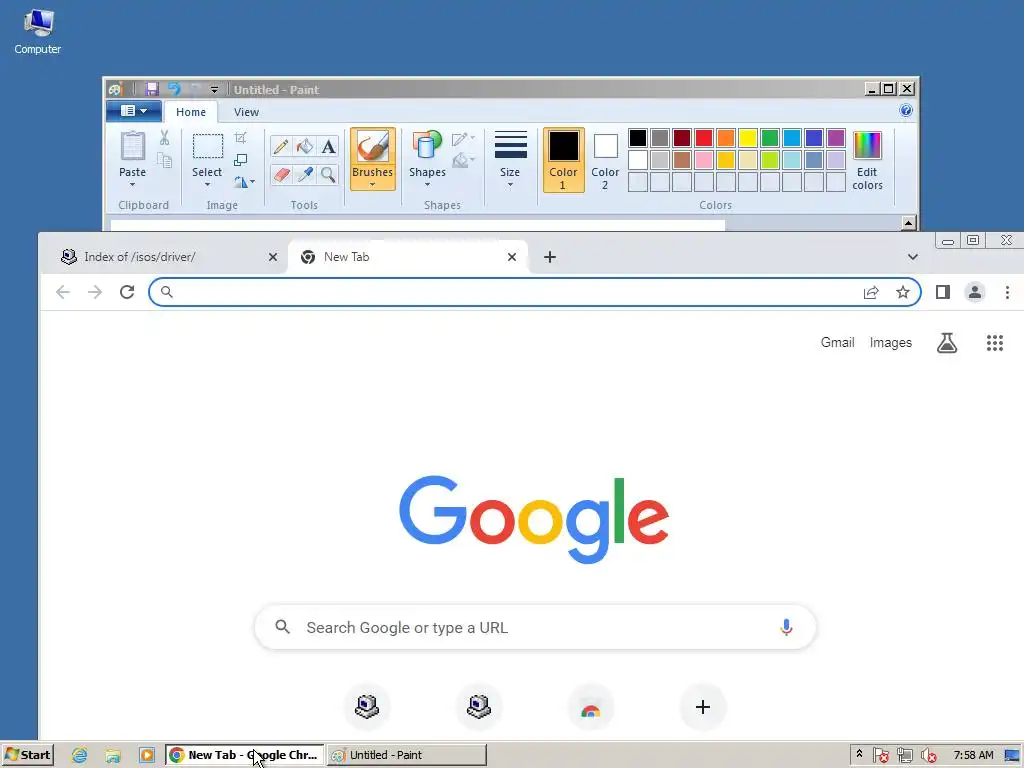Click the Paste clipboard icon
This screenshot has height=768, width=1024.
[x=133, y=146]
